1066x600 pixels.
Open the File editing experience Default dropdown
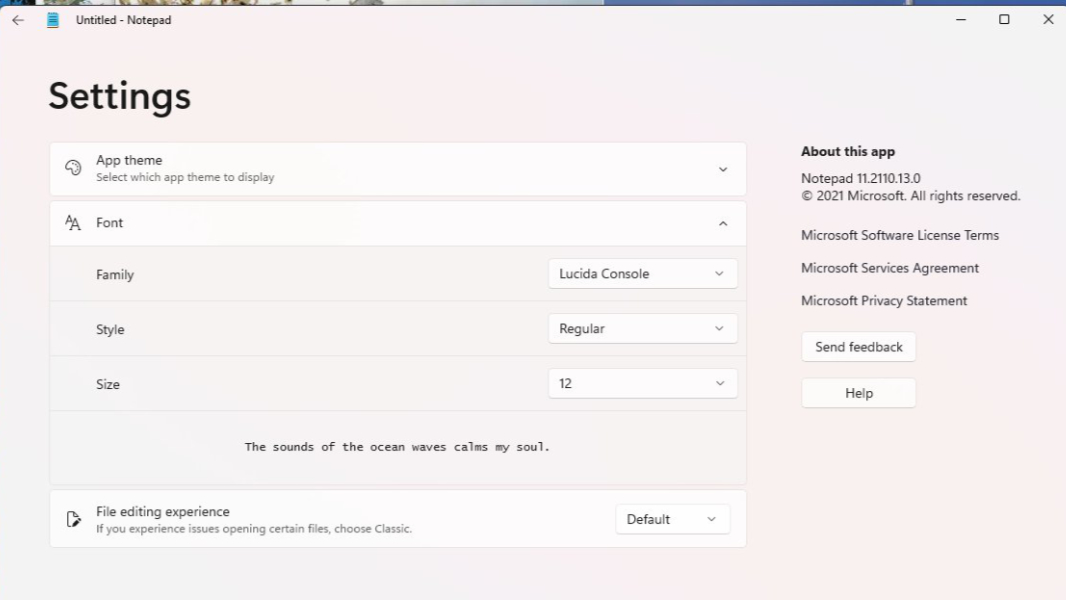tap(672, 519)
